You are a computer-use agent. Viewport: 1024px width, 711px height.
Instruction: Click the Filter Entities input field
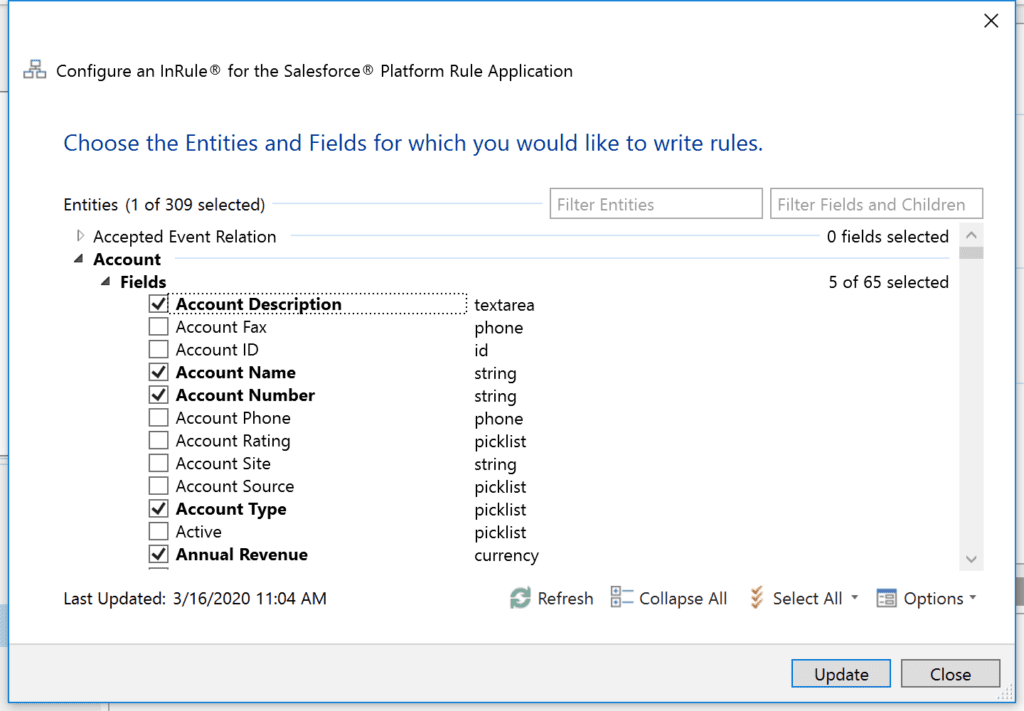coord(655,204)
